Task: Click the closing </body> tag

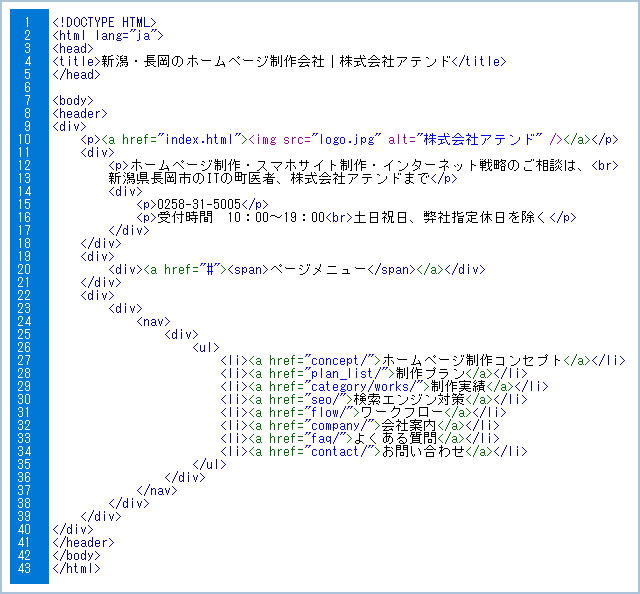Action: 76,555
